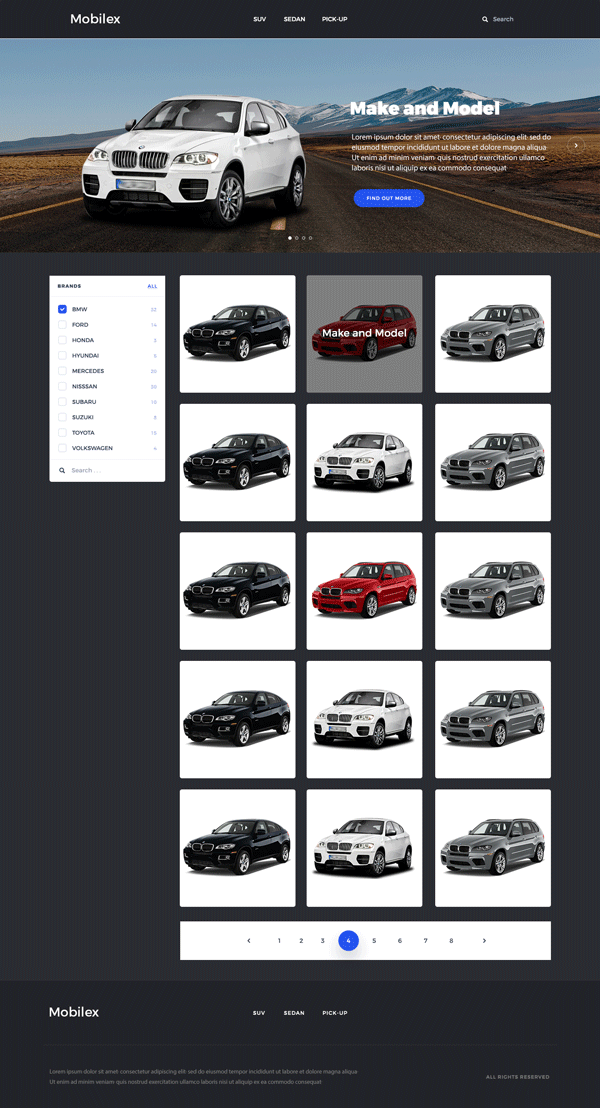Select third hero slider dot
This screenshot has width=600, height=1108.
(x=304, y=238)
